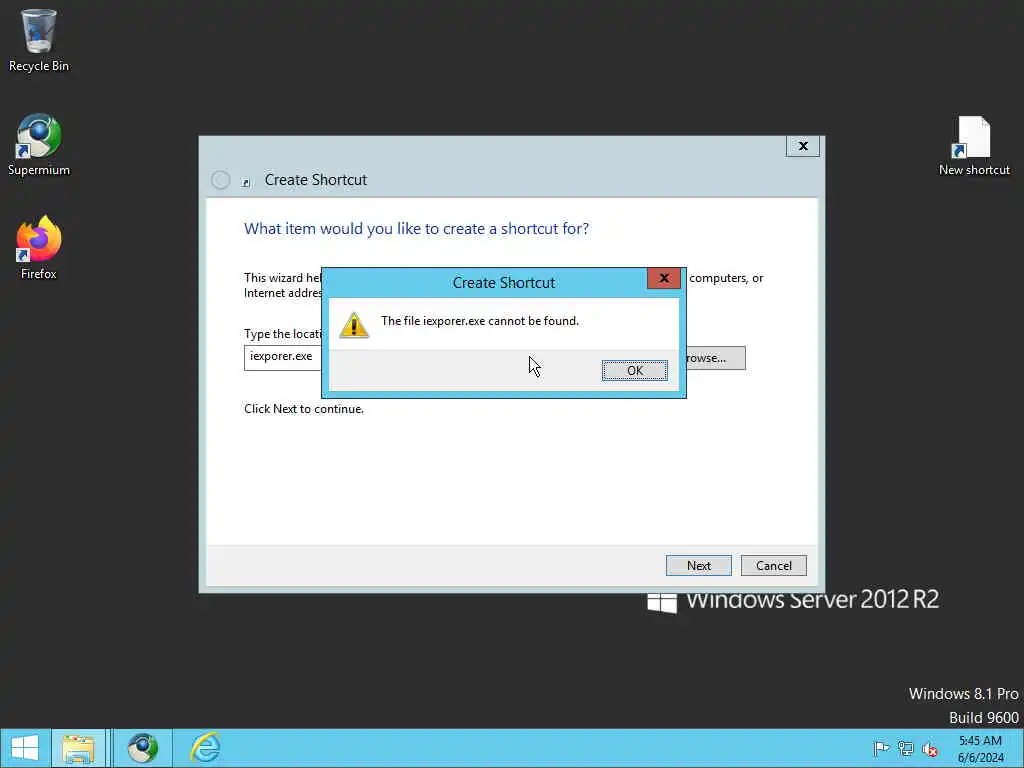Open the Windows Start button

(25, 748)
